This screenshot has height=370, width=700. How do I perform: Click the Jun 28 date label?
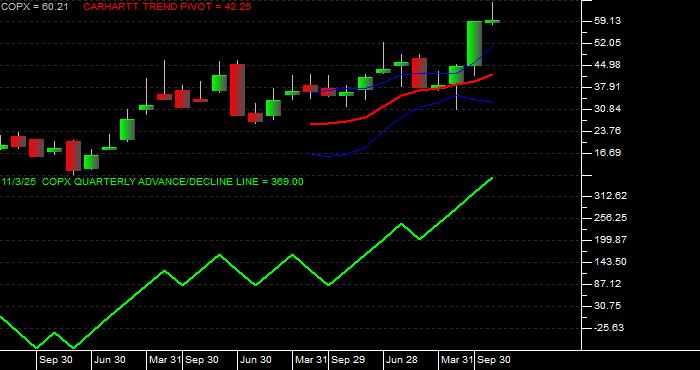pyautogui.click(x=402, y=360)
